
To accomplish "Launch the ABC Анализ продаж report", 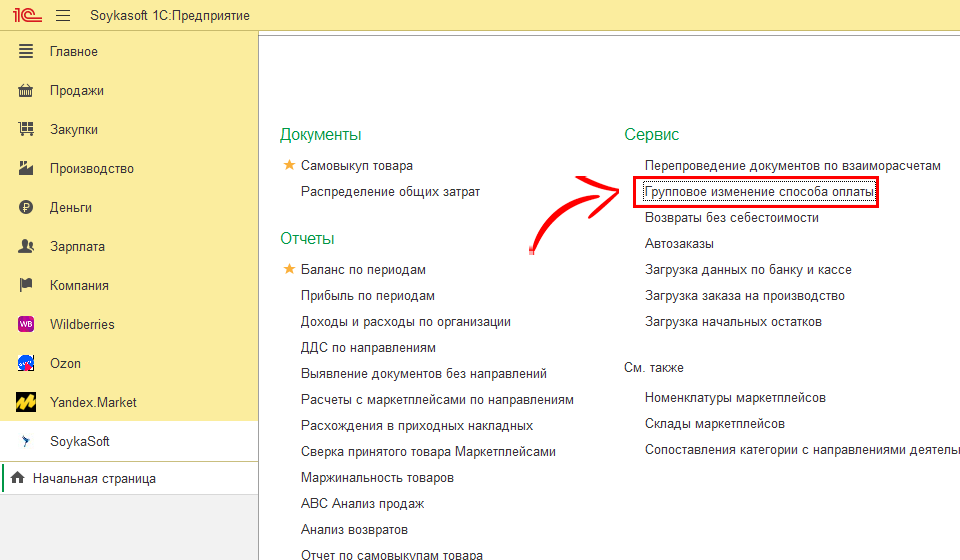I will pos(362,503).
